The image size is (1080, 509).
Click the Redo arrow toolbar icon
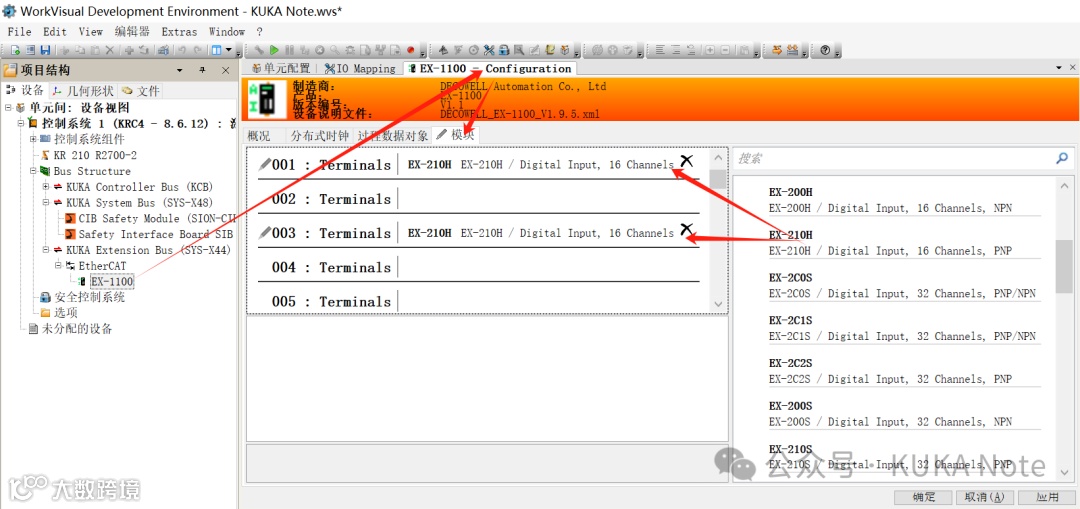(197, 50)
